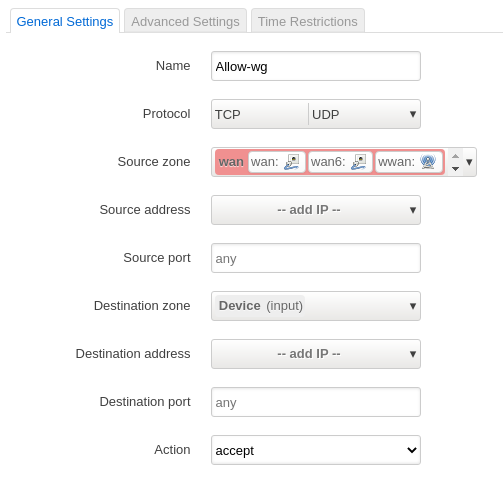The height and width of the screenshot is (479, 503).
Task: Open the Action dropdown set to accept
Action: tap(316, 450)
